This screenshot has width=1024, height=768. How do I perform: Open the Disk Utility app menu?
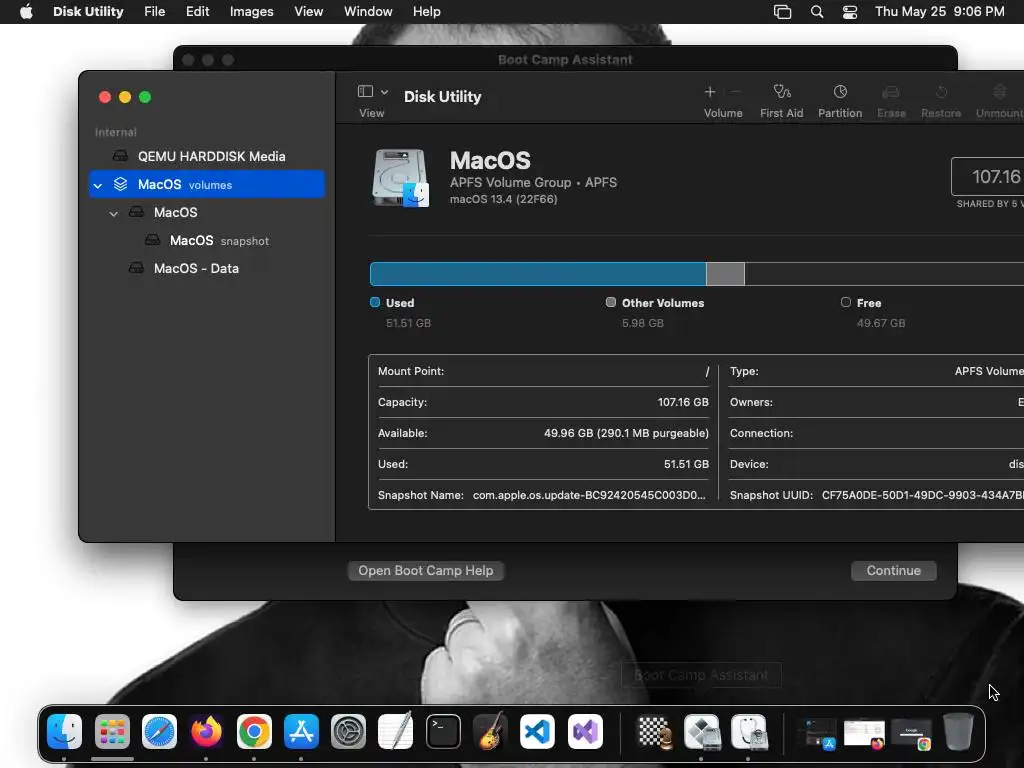point(88,12)
